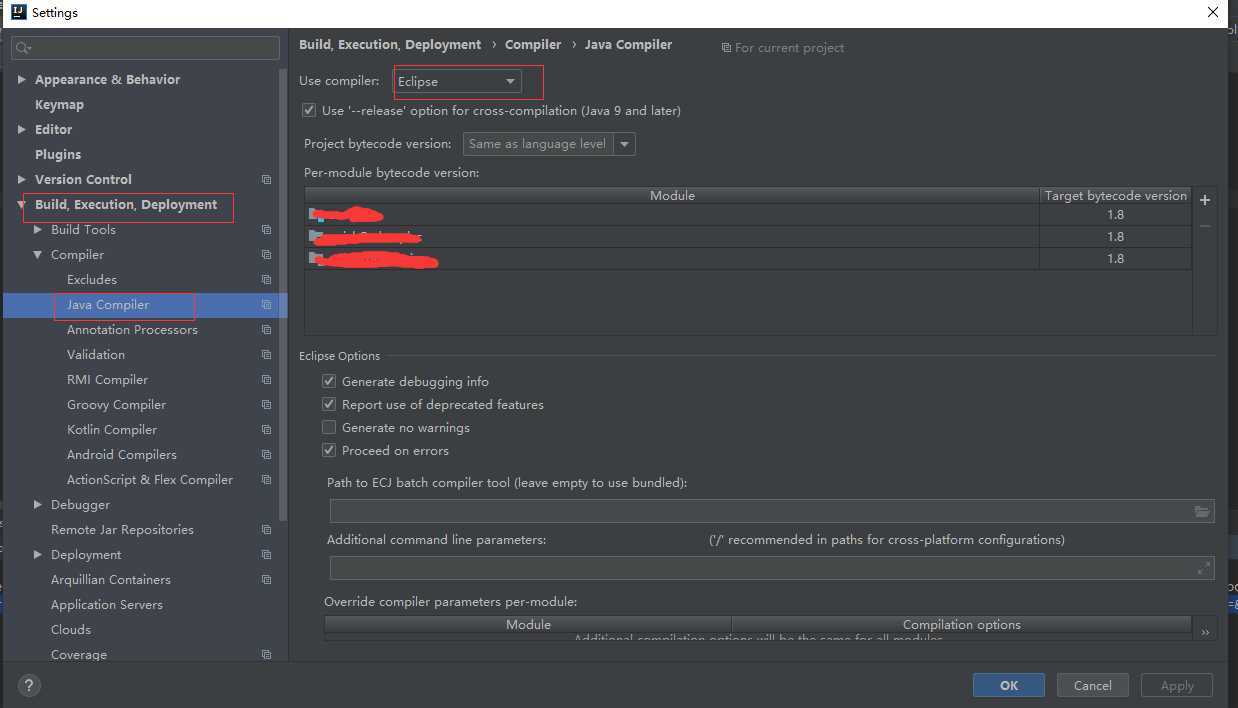This screenshot has height=708, width=1238.
Task: Select Validation in the Compiler tree
Action: pyautogui.click(x=96, y=355)
